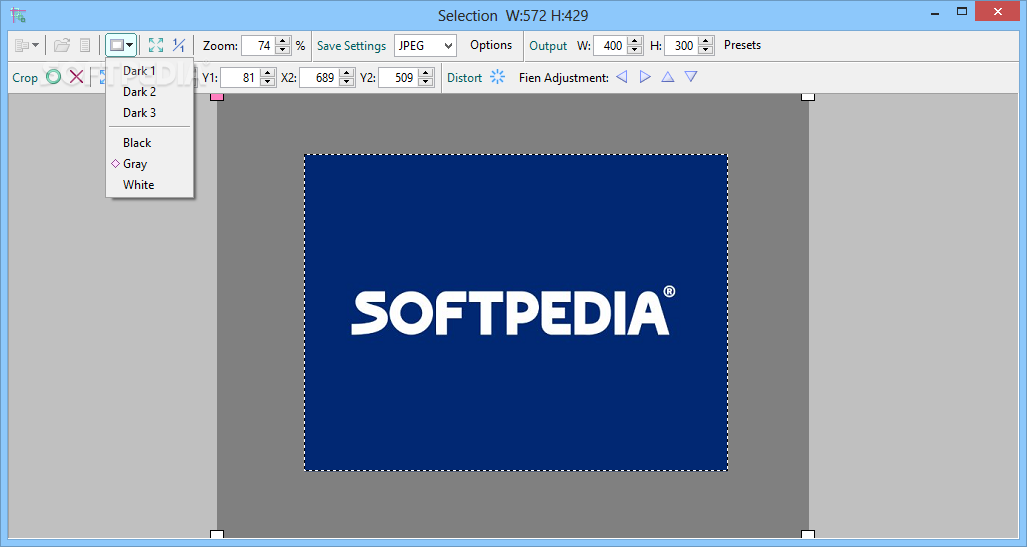1027x547 pixels.
Task: Decrease the Y1 value
Action: click(x=267, y=83)
